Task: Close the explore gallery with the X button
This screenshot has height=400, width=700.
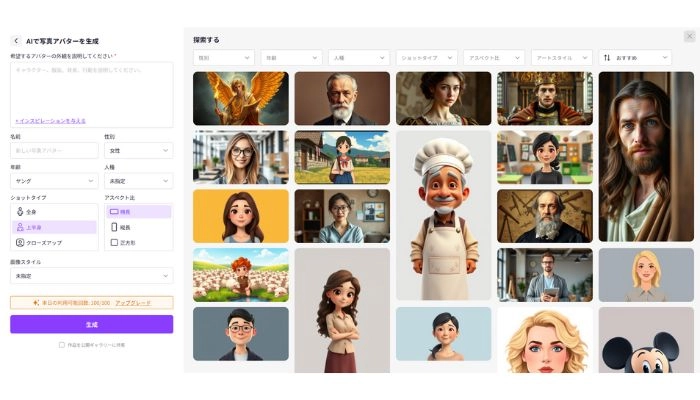Action: [690, 36]
